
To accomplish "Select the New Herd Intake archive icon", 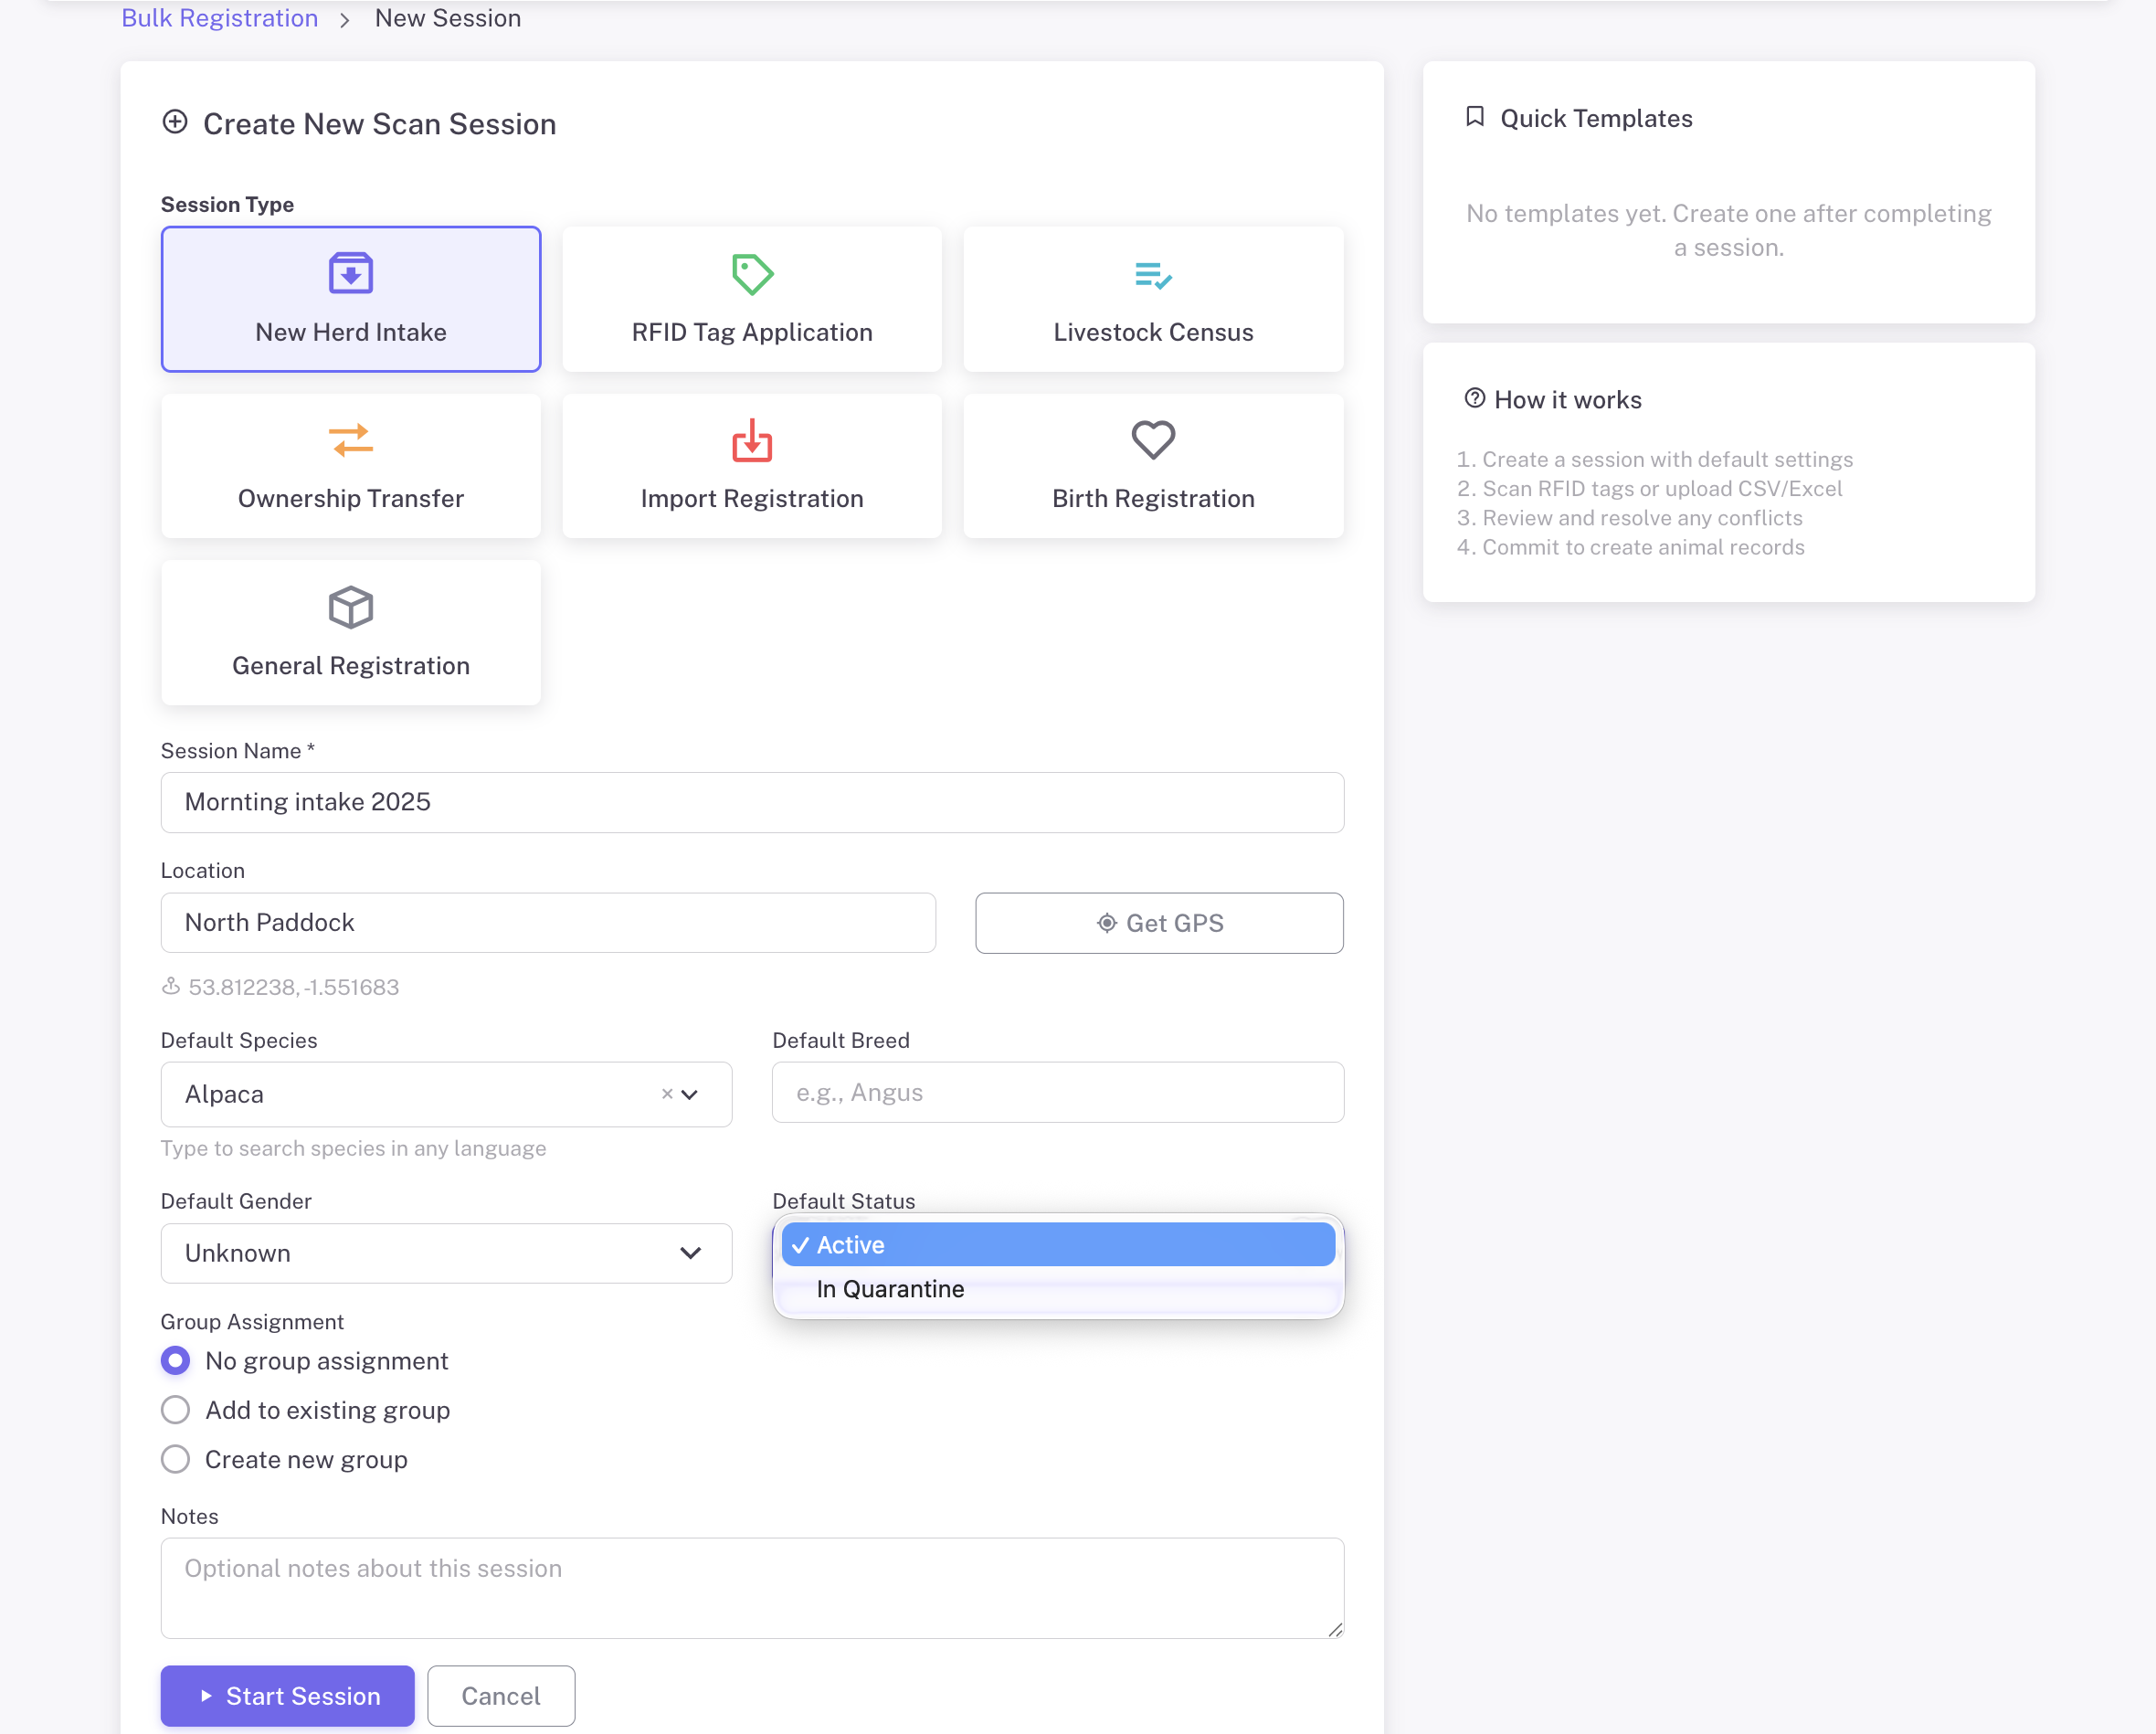I will (350, 273).
